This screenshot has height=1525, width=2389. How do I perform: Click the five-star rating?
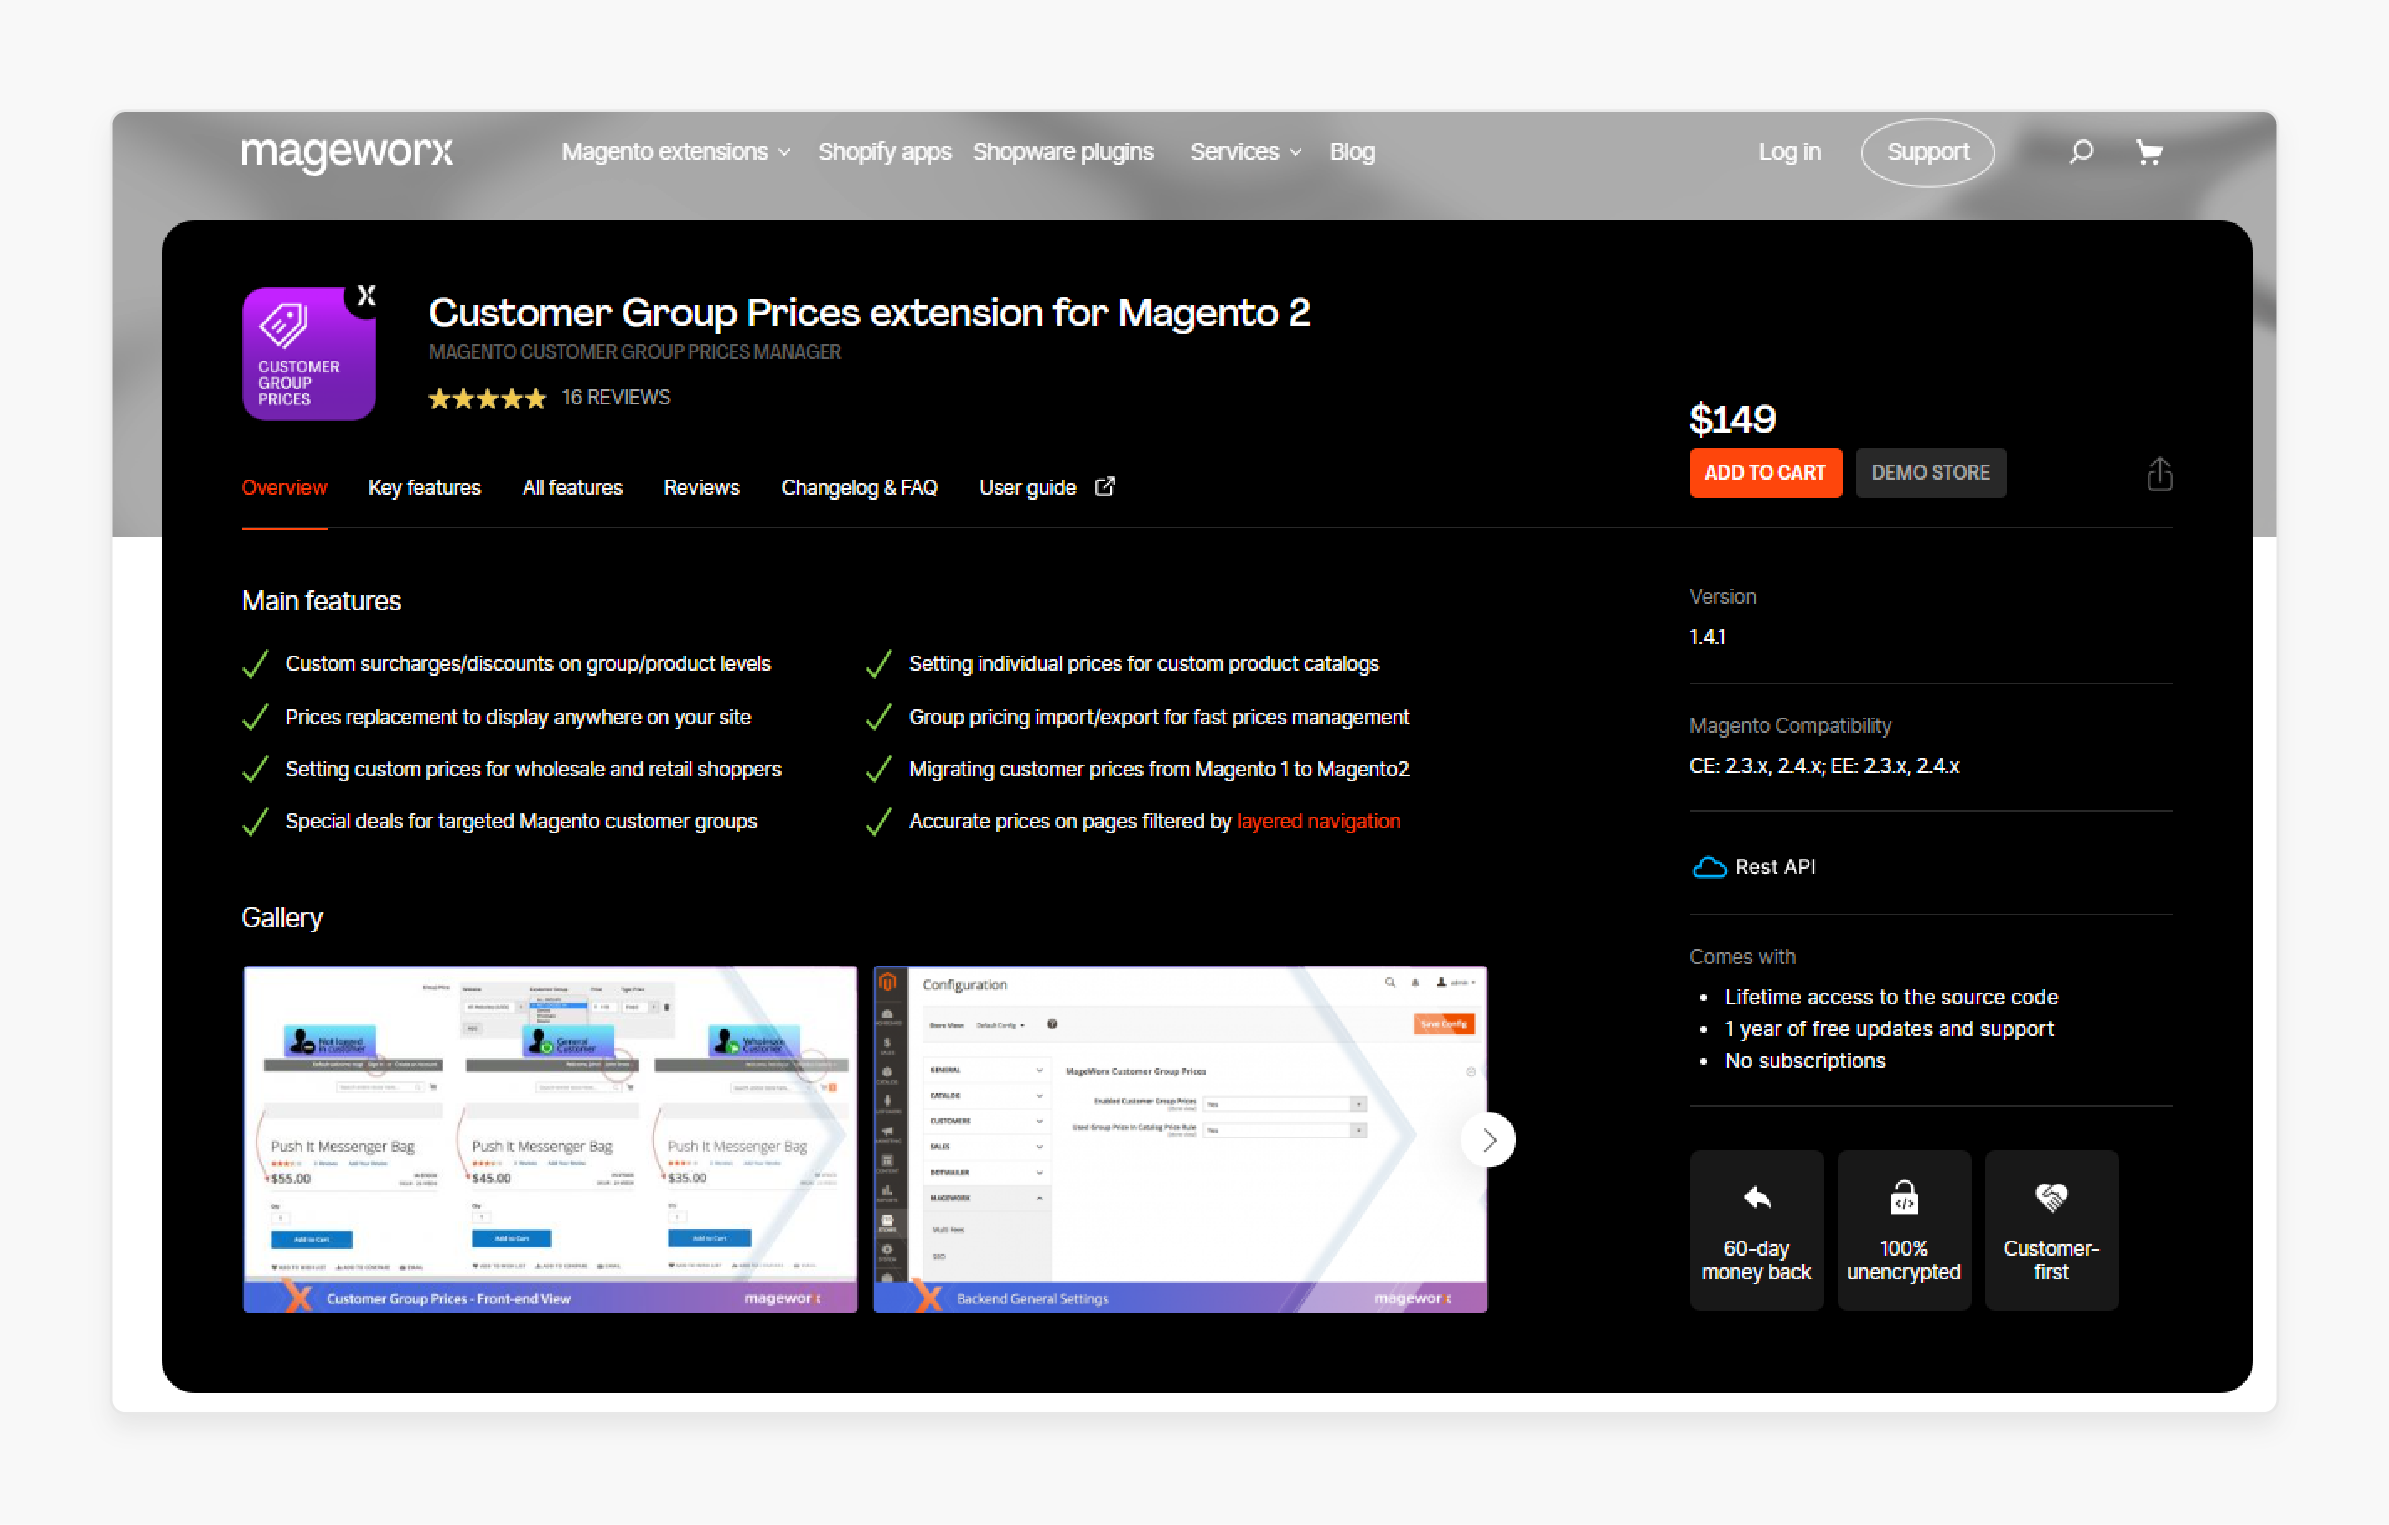[487, 399]
